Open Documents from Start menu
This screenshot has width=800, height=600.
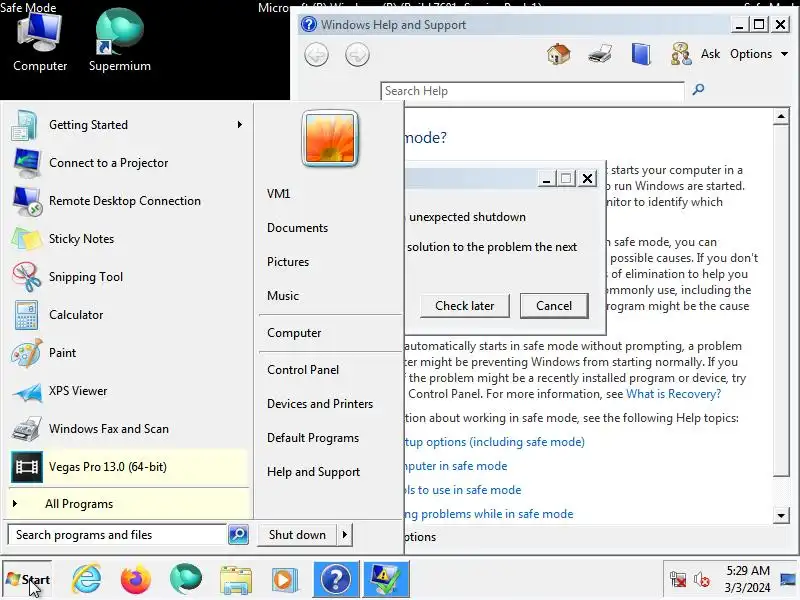coord(297,228)
